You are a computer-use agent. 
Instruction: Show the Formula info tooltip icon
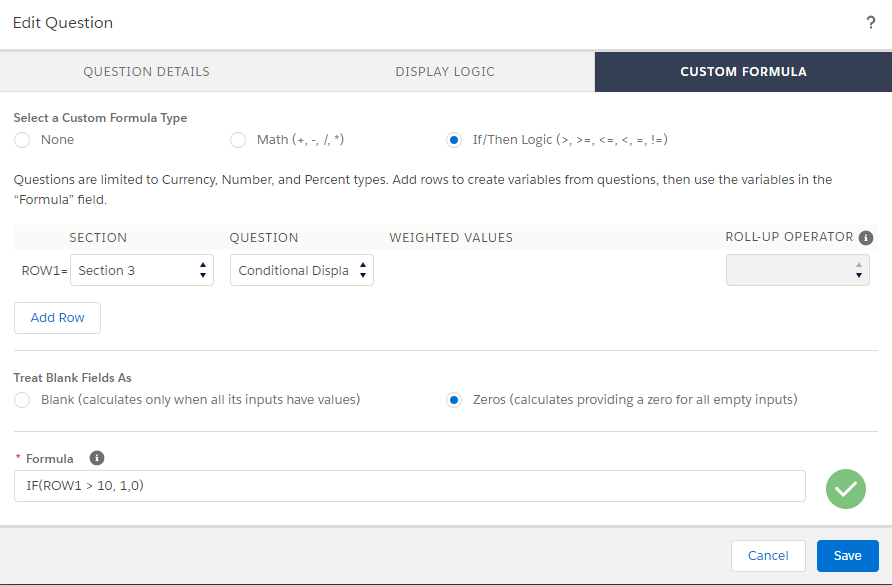point(97,458)
